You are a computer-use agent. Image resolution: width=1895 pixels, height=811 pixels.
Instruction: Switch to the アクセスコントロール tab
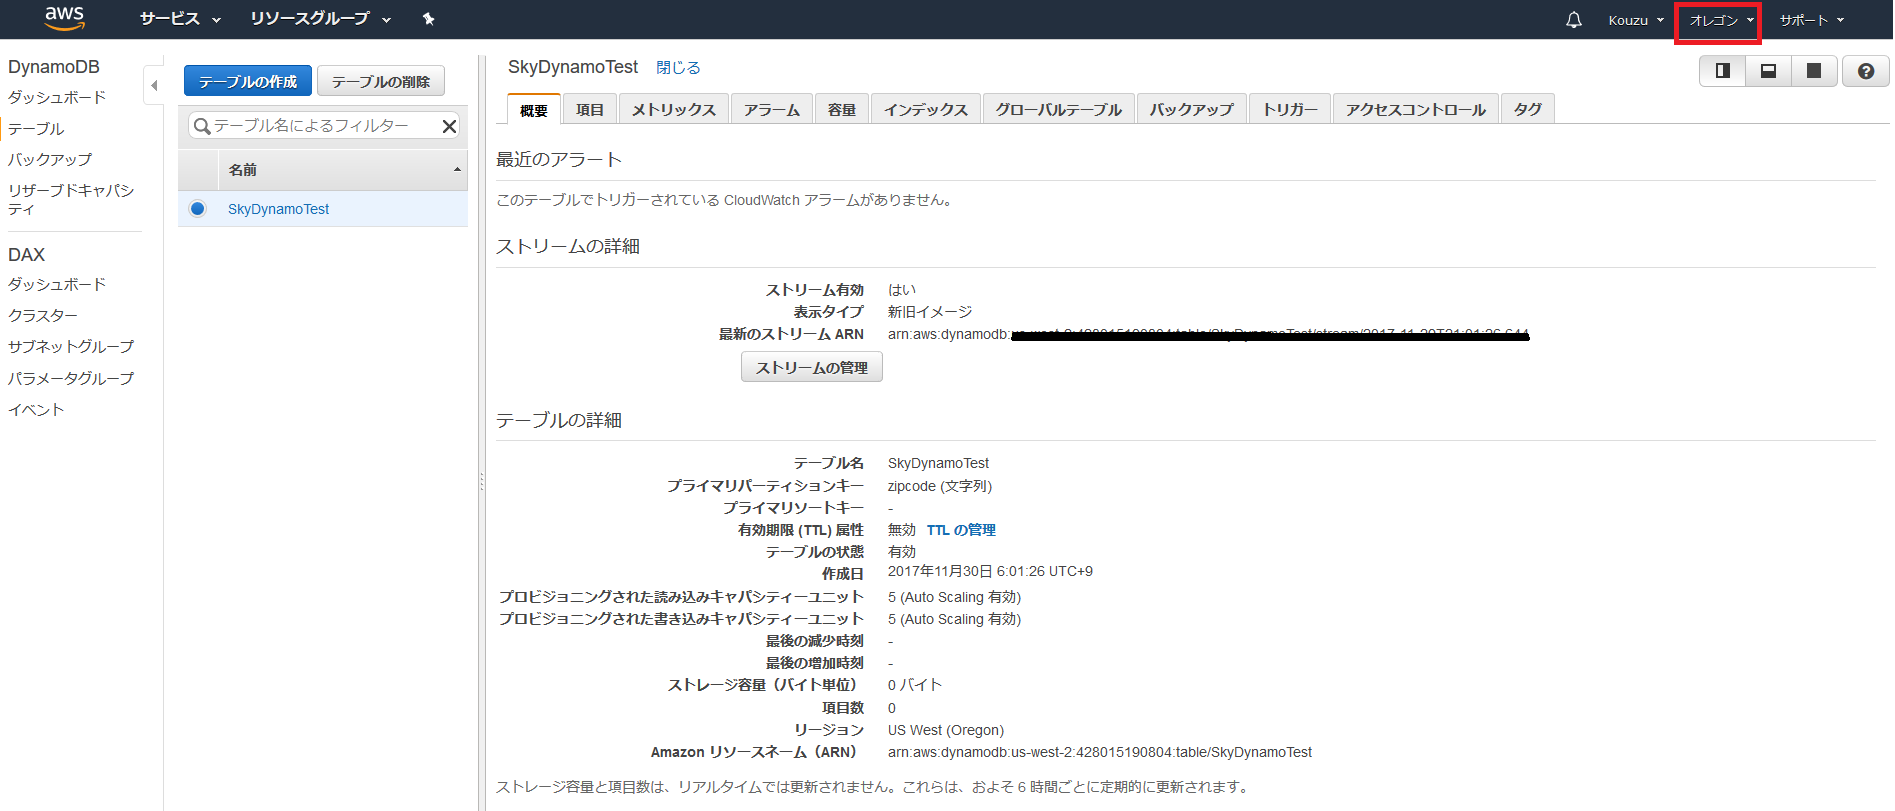(1416, 109)
